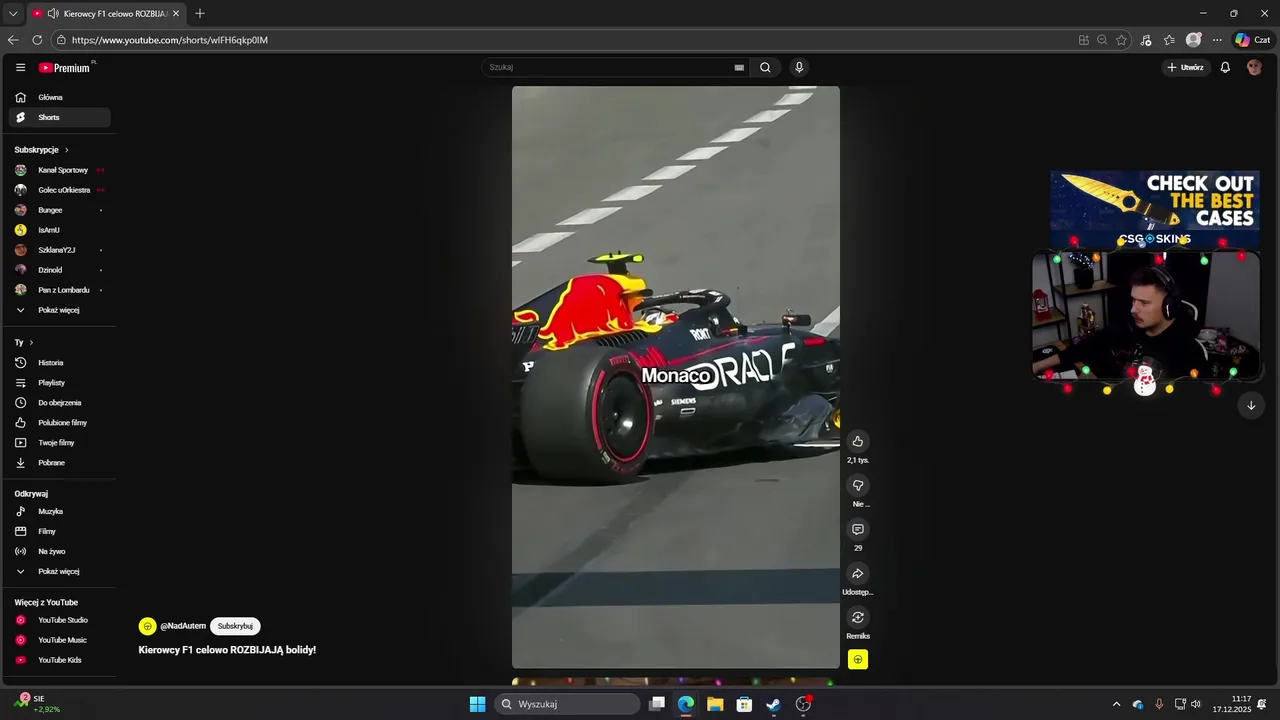Open File Explorer from taskbar

click(715, 704)
